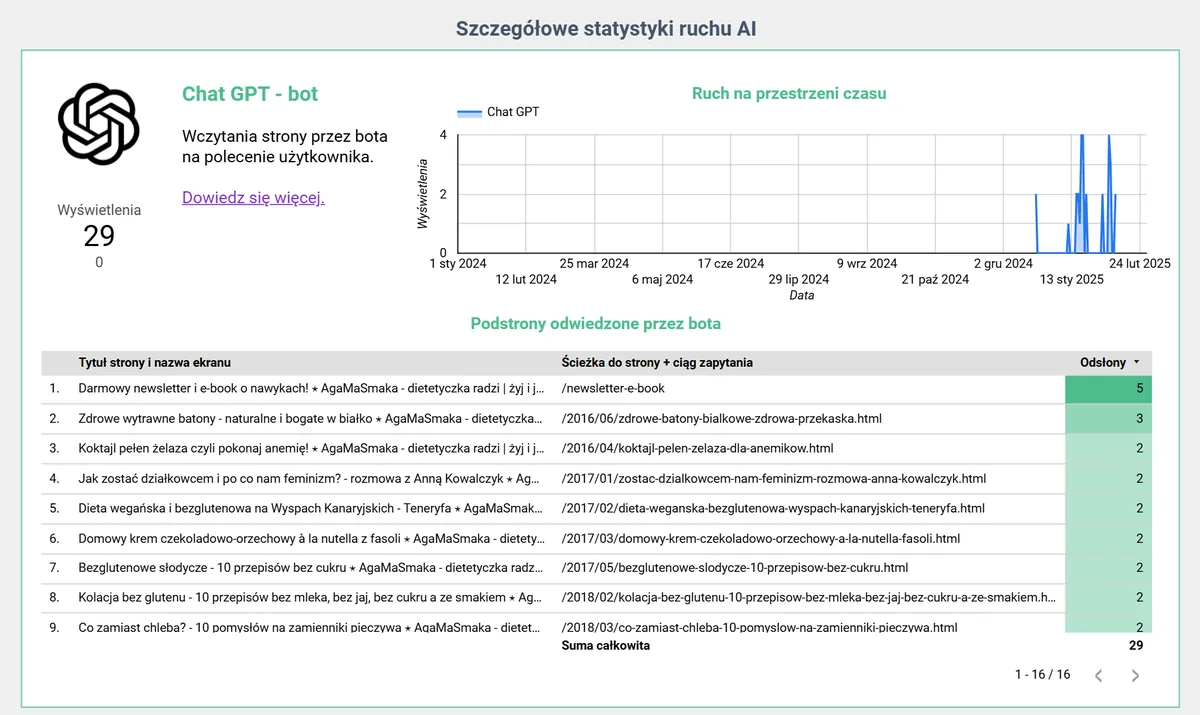Select row 'Dieta wegańska i bezglutenowa' title

(312, 509)
